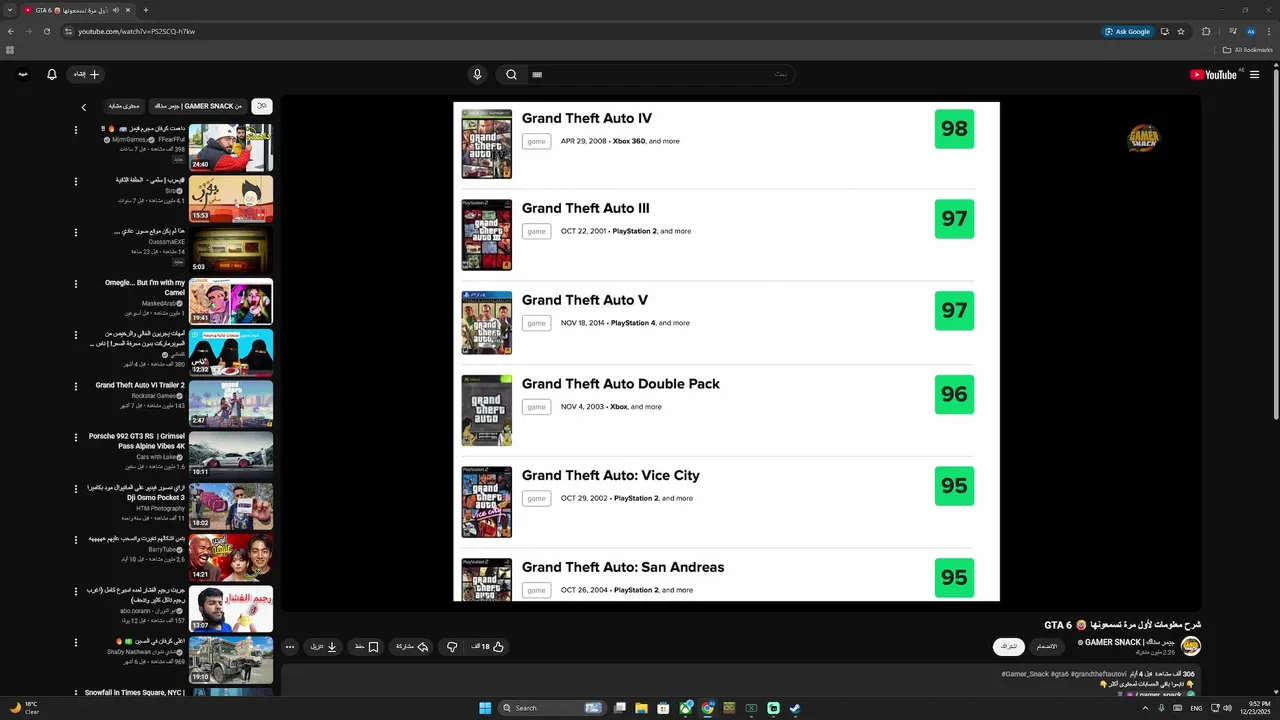Viewport: 1280px width, 720px height.
Task: Share the video
Action: (x=412, y=647)
